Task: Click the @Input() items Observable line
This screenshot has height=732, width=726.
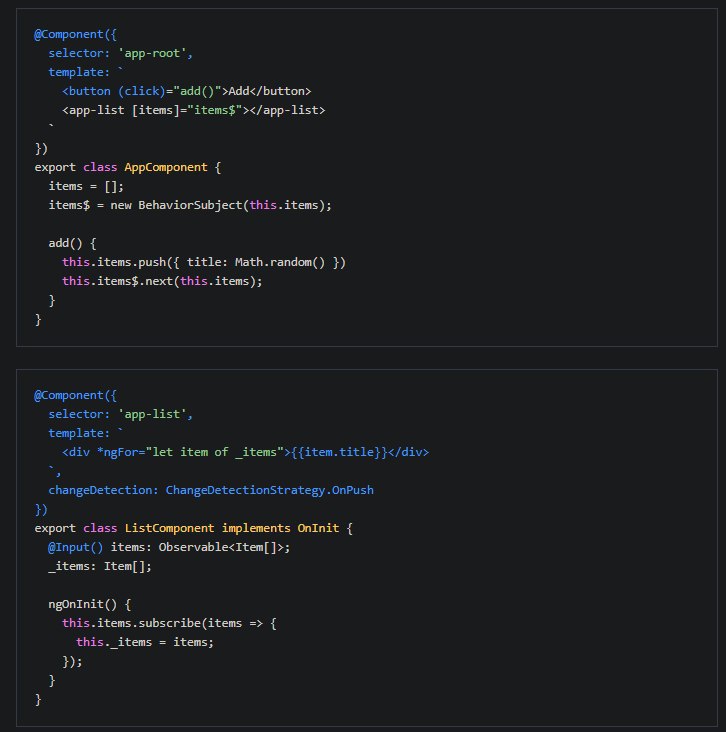Action: click(169, 547)
